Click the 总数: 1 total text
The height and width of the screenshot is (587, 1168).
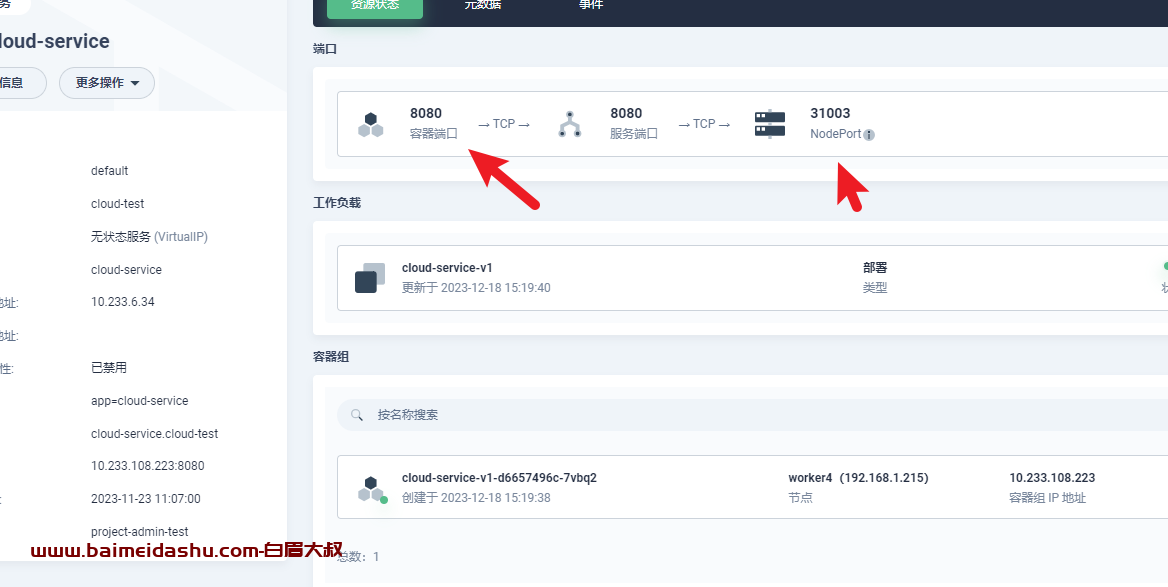pos(358,557)
